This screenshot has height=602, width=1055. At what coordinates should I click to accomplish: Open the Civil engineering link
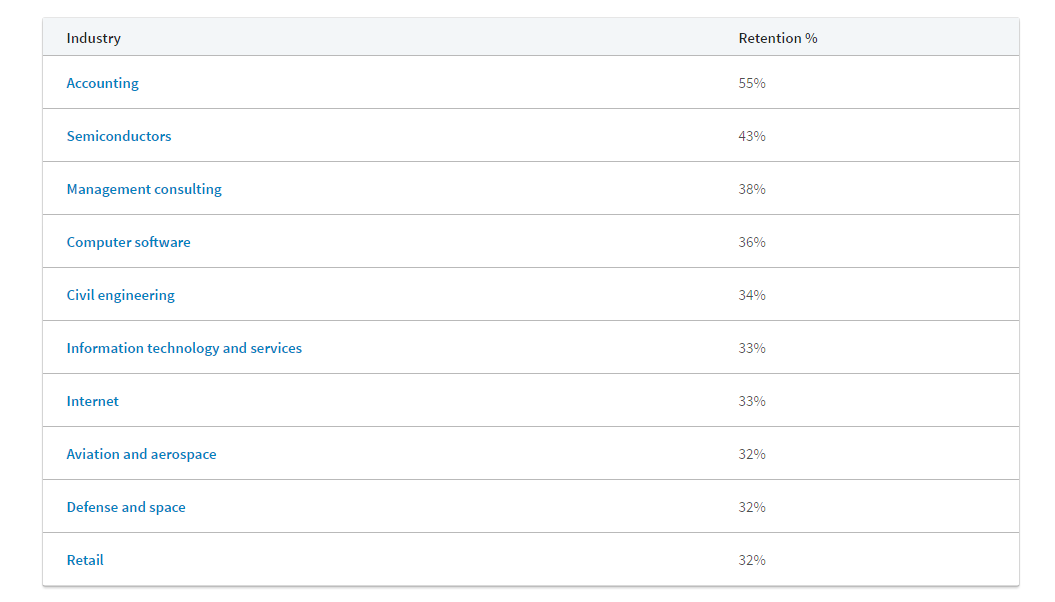[120, 294]
